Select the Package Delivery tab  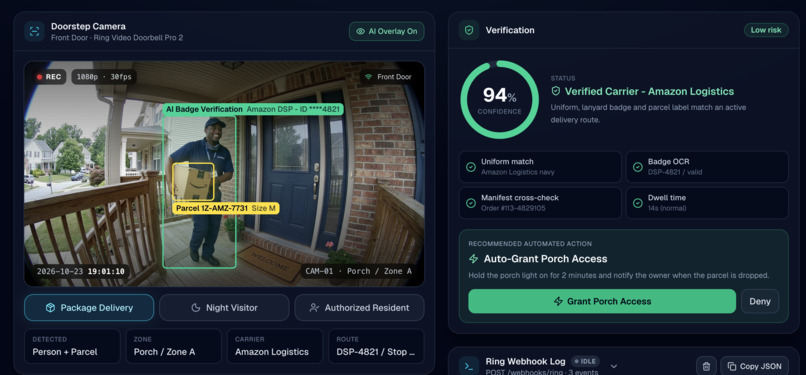click(89, 308)
